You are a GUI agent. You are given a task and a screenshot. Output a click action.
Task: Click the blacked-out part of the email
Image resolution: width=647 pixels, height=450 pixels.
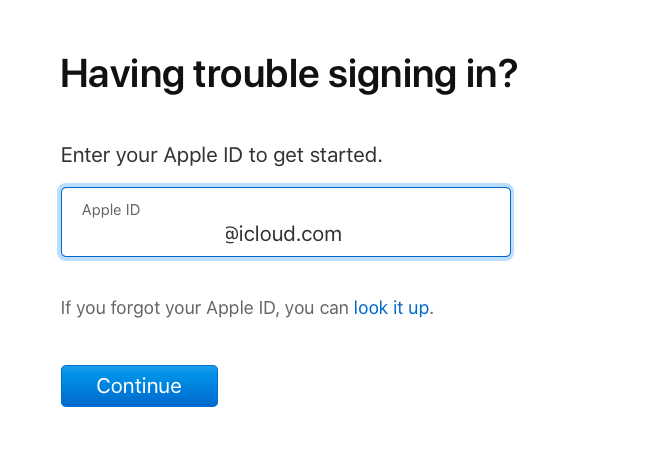(145, 235)
